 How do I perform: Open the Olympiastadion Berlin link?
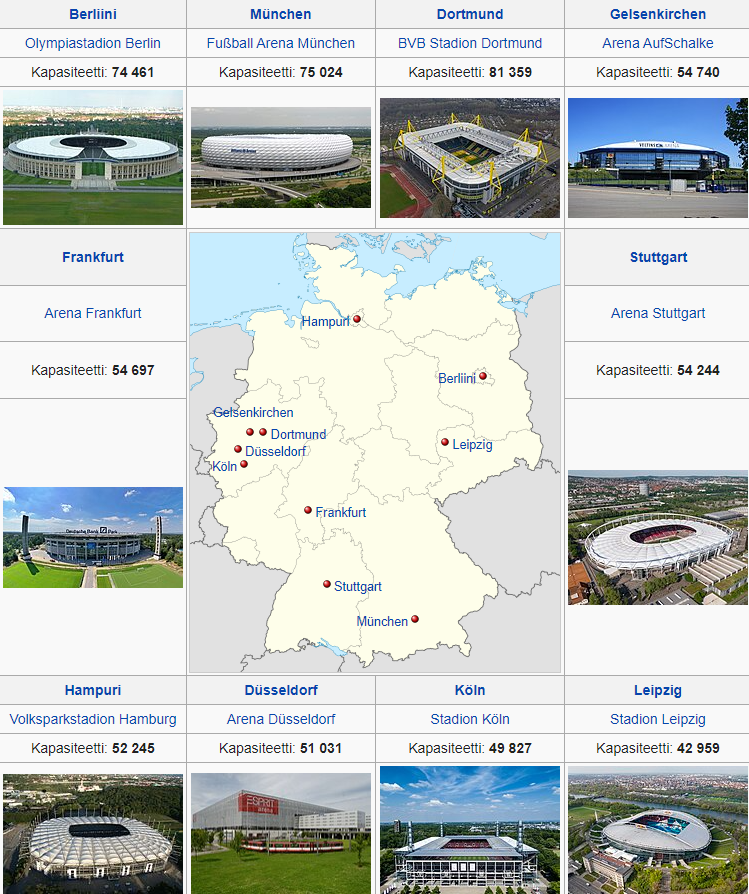click(x=93, y=43)
